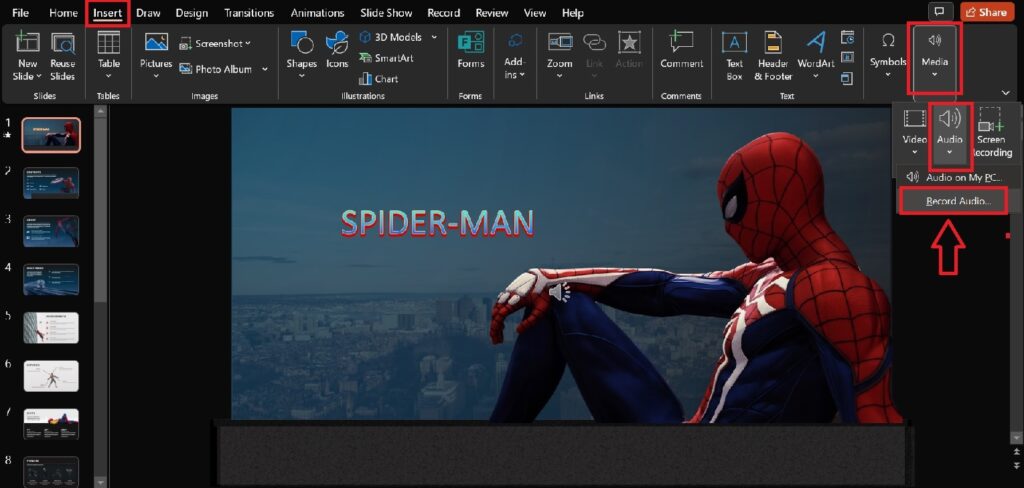
Task: Expand the Screenshot dropdown arrow
Action: coord(248,44)
